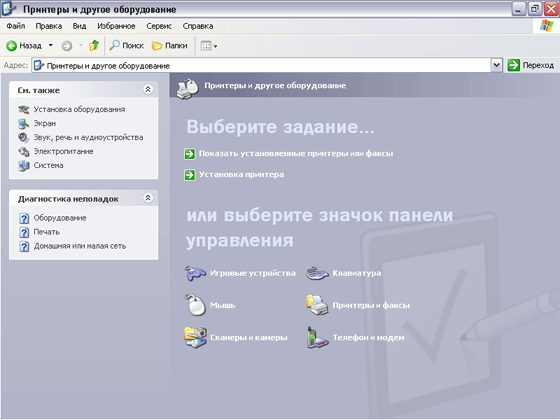560x420 pixels.
Task: Open the Back button history dropdown
Action: [51, 45]
